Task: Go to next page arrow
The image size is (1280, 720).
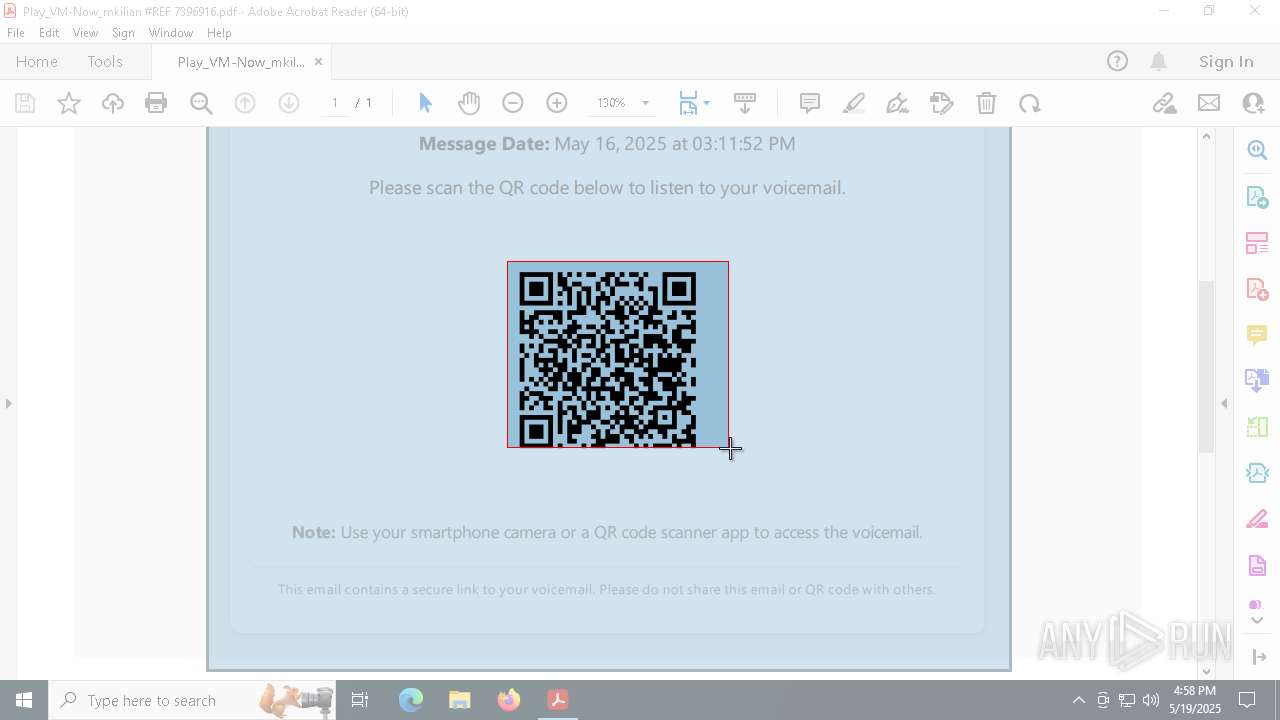Action: [x=289, y=103]
